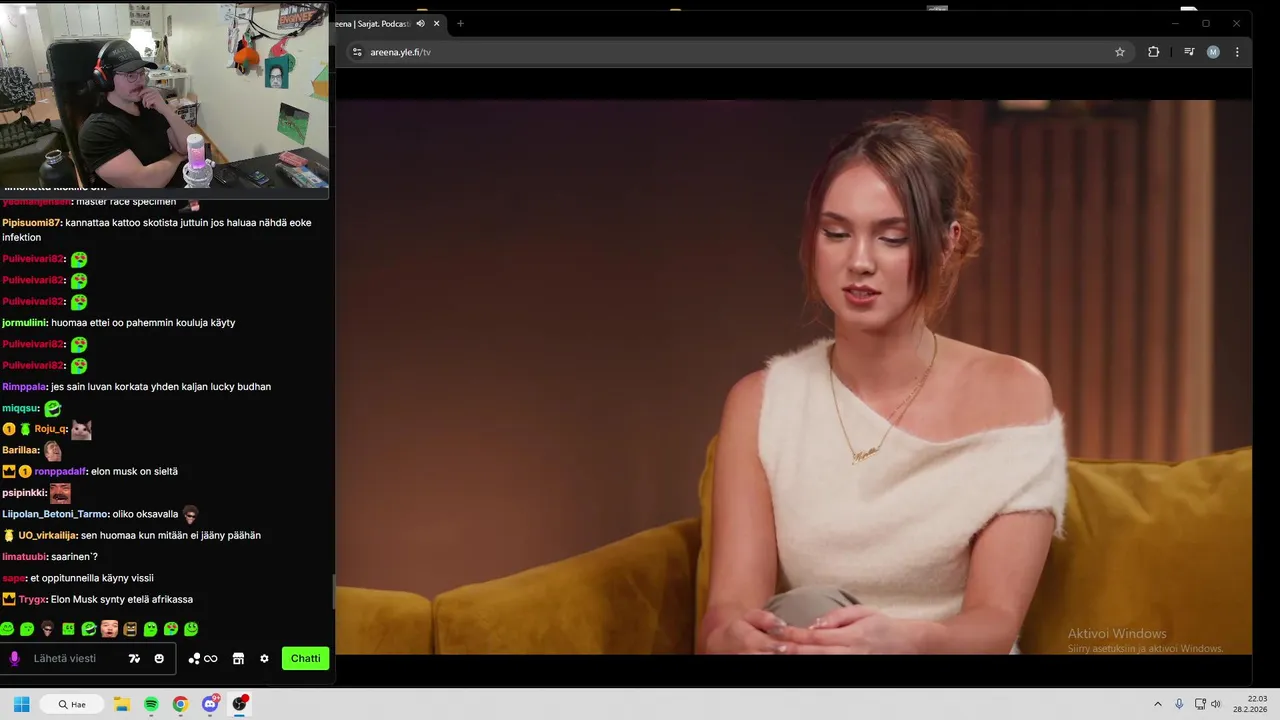The image size is (1280, 720).
Task: Click username Roju_q in chat
Action: click(x=50, y=429)
